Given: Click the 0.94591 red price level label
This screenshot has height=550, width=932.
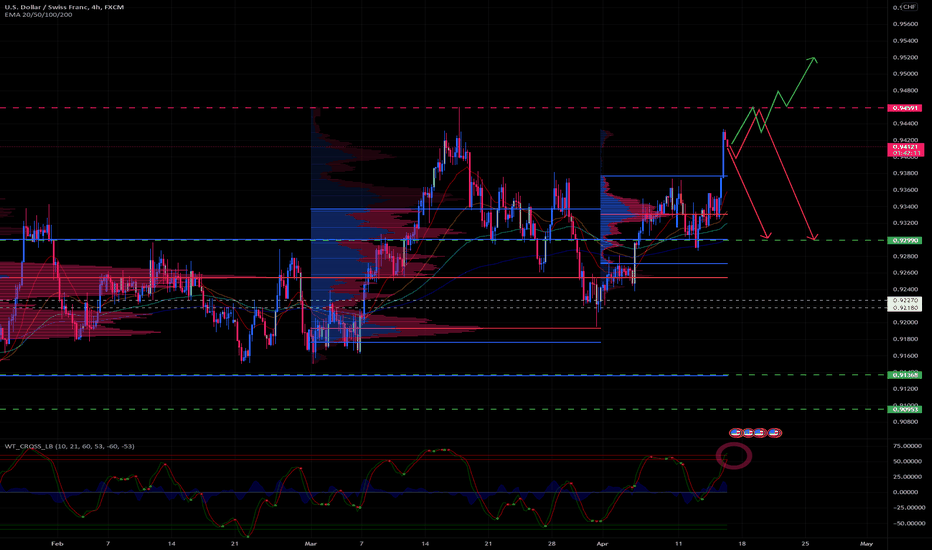Looking at the screenshot, I should 904,108.
